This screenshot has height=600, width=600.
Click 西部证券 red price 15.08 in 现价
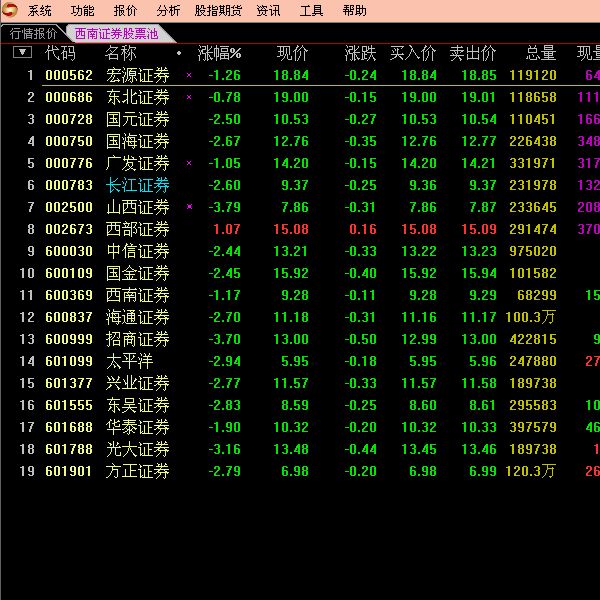point(291,229)
